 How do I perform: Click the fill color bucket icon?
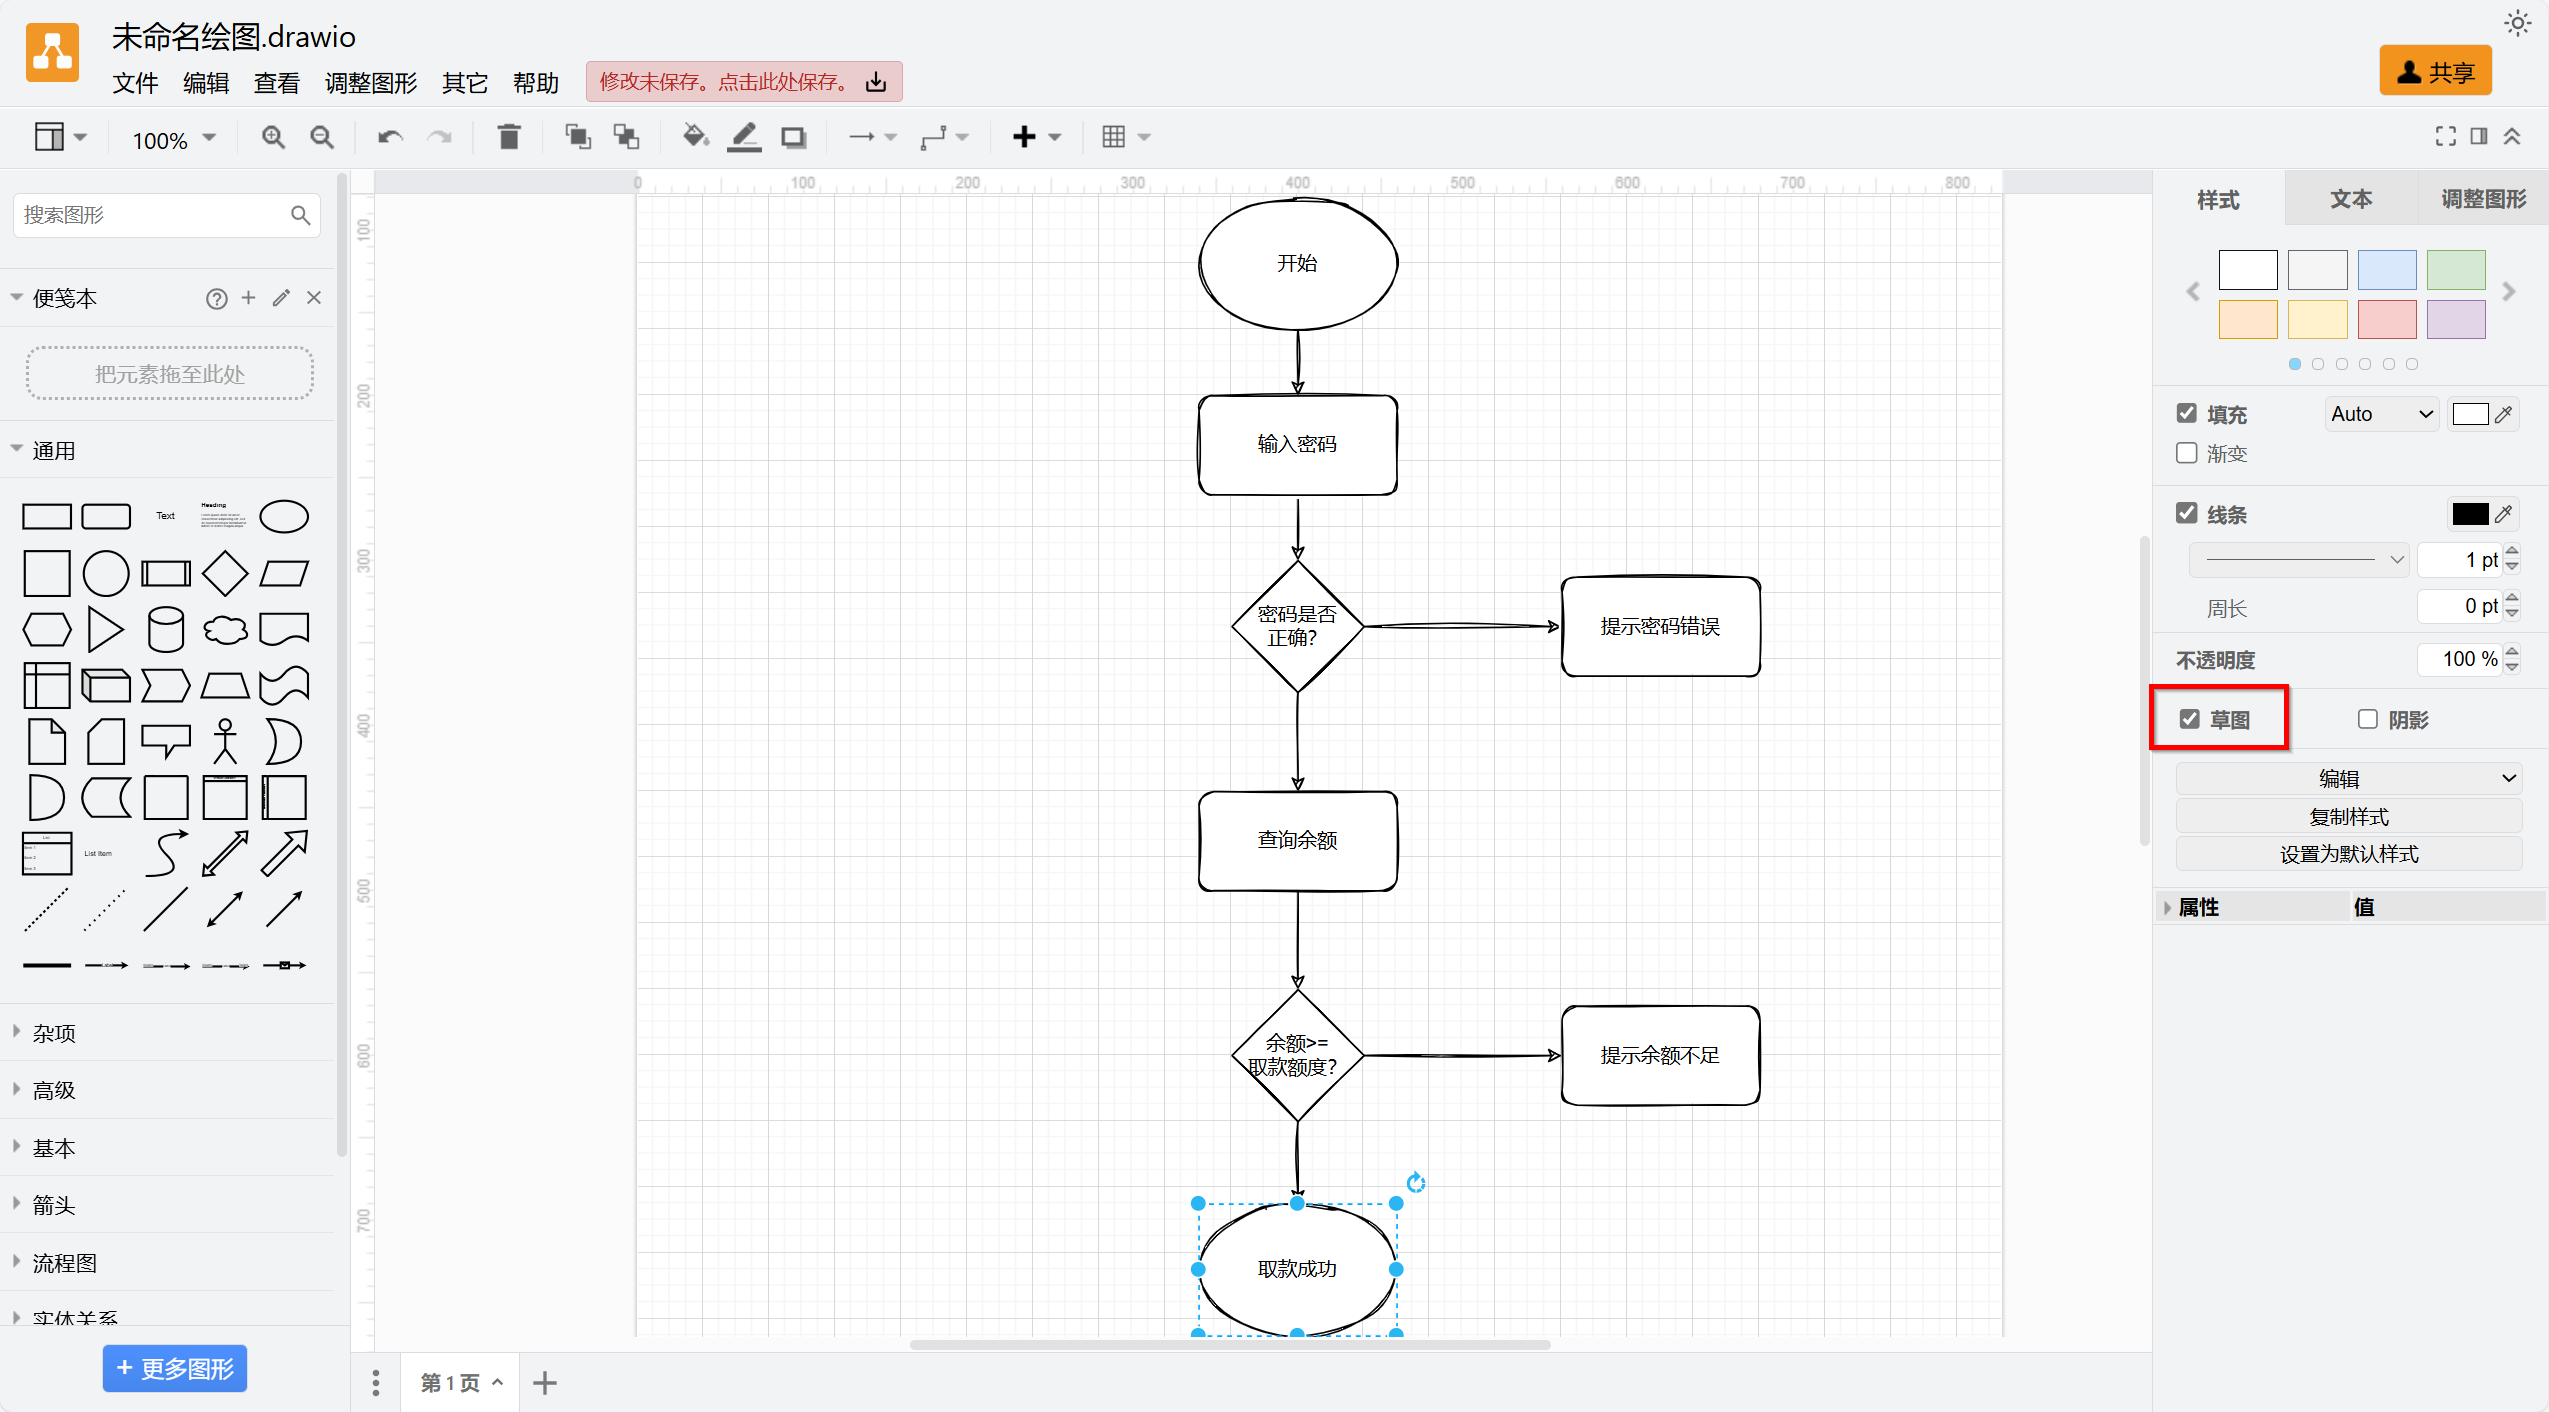point(695,137)
